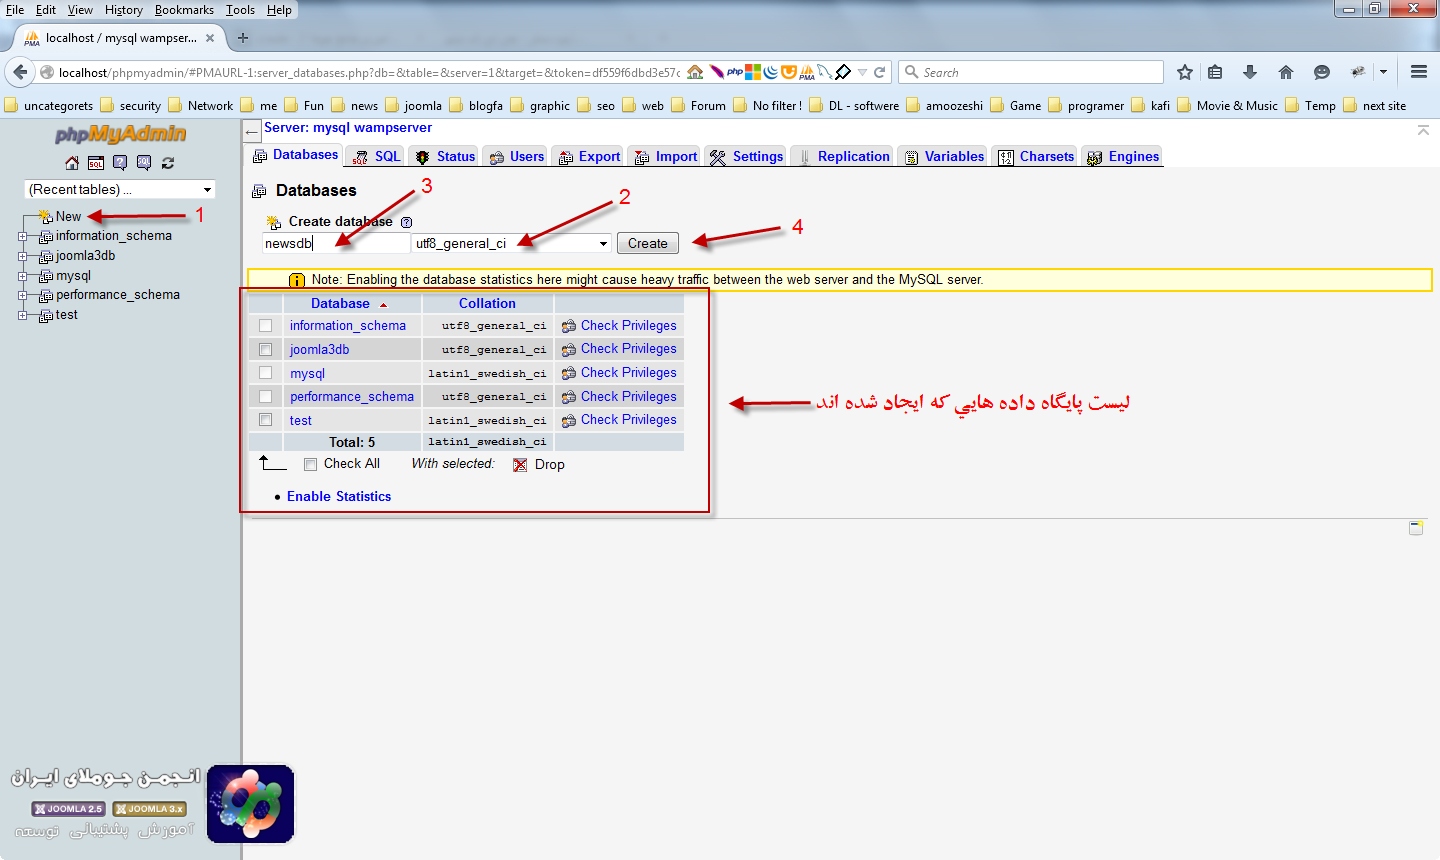Collapse the navigation panel arrow icon
The width and height of the screenshot is (1440, 860).
(252, 132)
